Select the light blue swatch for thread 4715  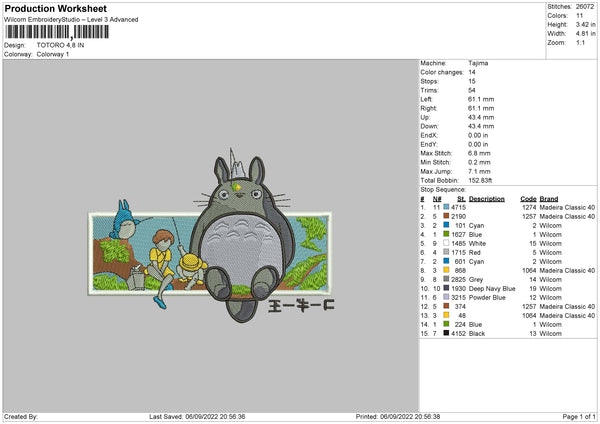pos(446,207)
